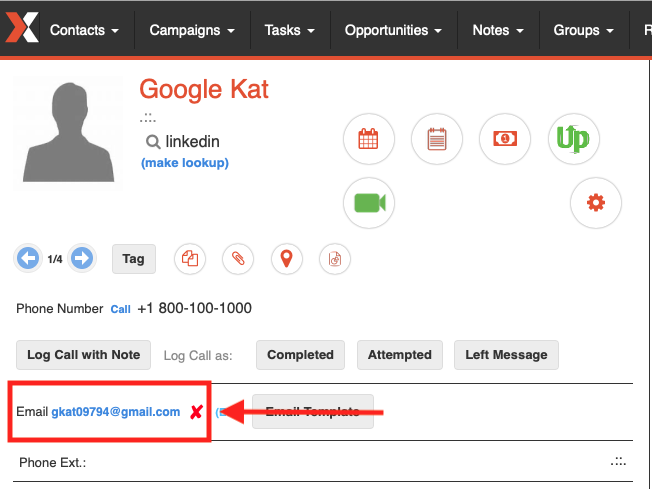
Task: Click the orange X logo in the navbar
Action: click(22, 27)
